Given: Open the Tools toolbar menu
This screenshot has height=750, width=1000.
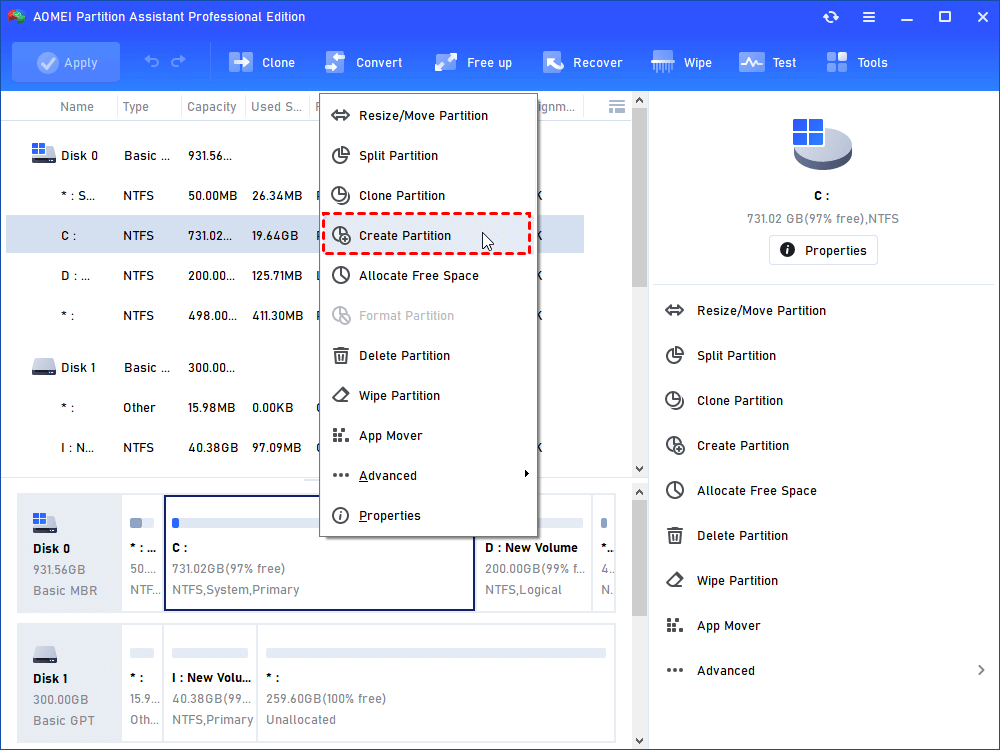Looking at the screenshot, I should click(x=857, y=62).
